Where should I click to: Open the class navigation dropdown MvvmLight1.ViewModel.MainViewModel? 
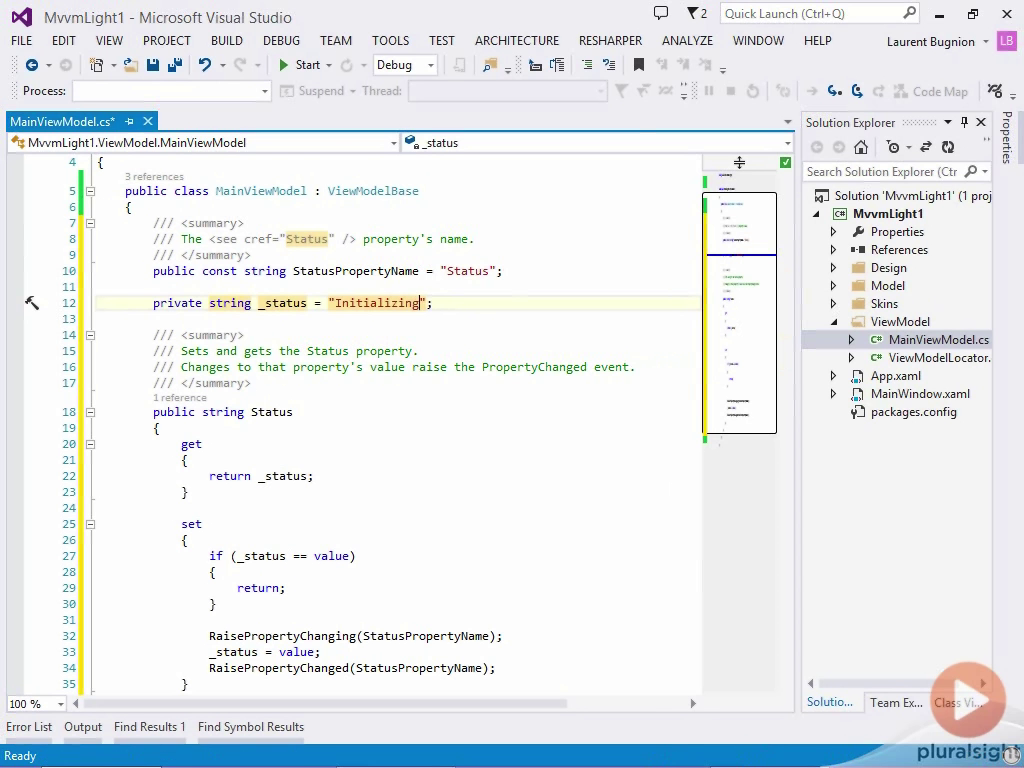[x=394, y=143]
